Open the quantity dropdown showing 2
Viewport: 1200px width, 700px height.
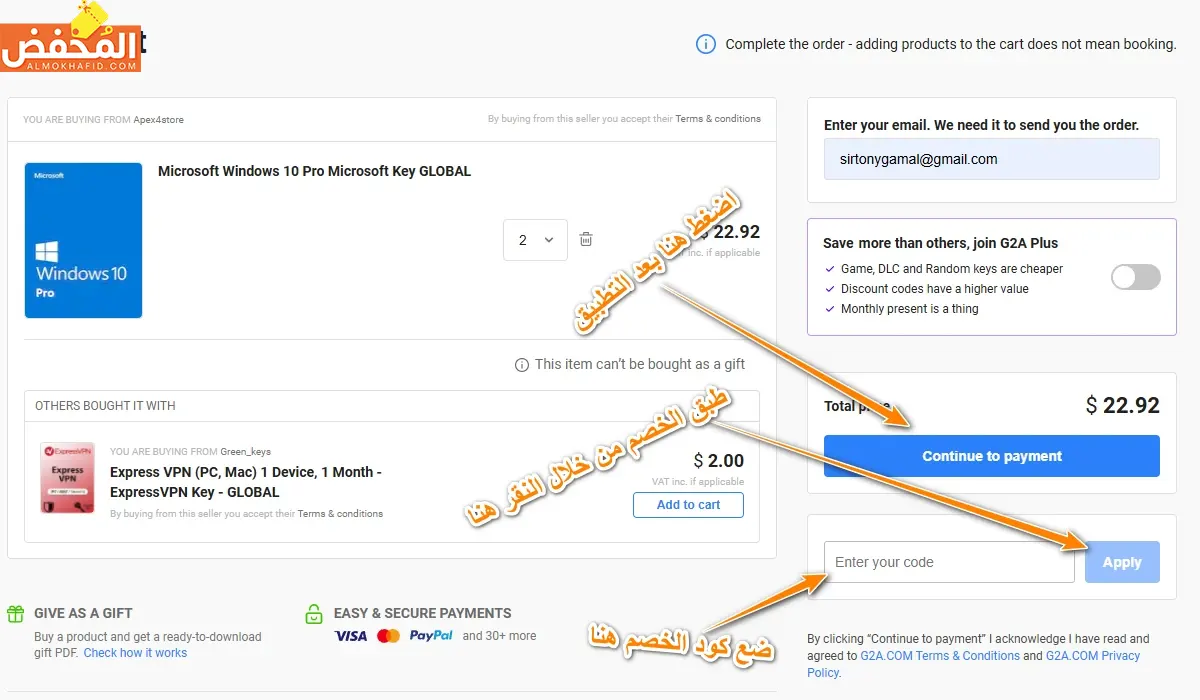(x=535, y=240)
